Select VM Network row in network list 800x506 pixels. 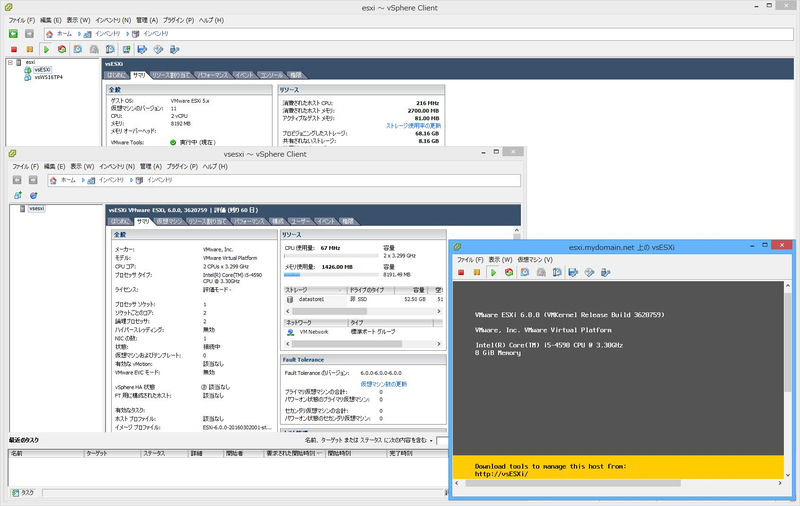click(x=363, y=332)
